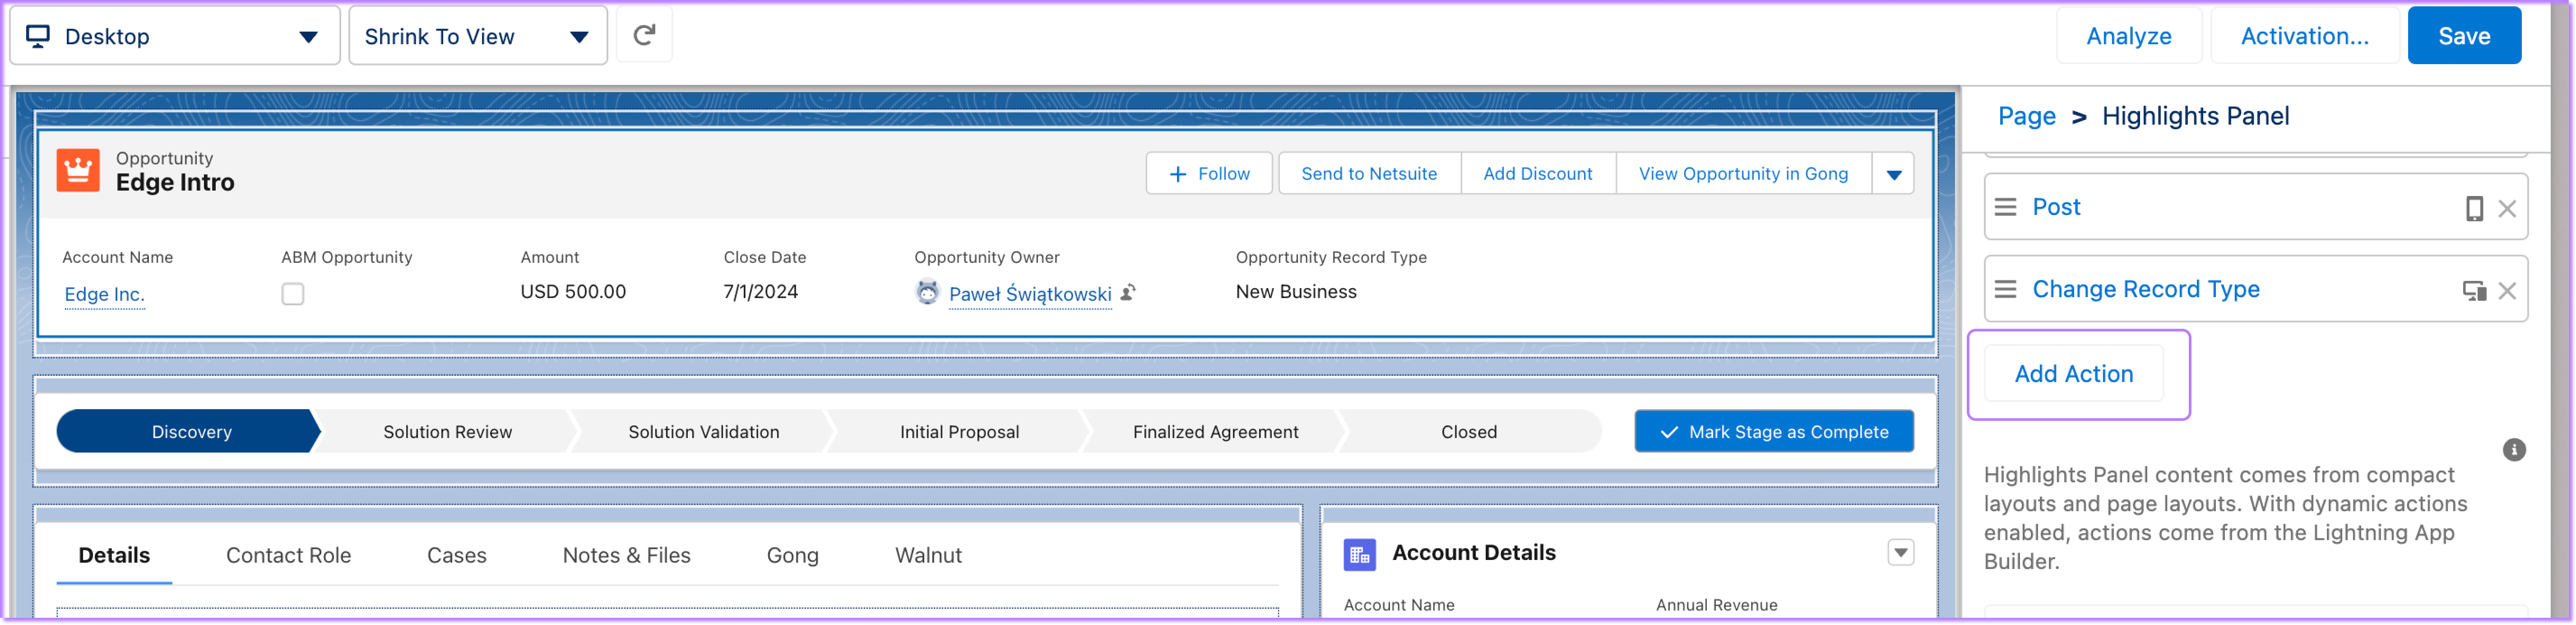The image size is (2576, 625).
Task: Select the Solution Review stage
Action: coord(447,432)
